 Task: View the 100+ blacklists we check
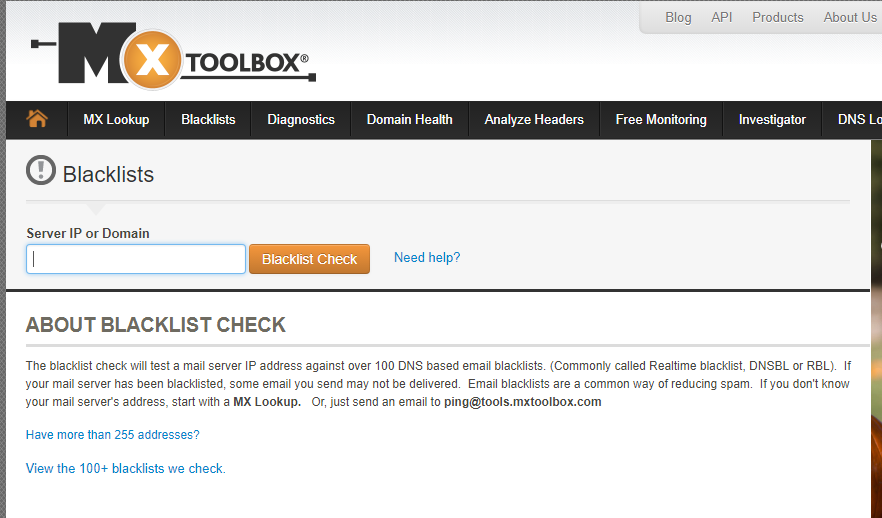[125, 469]
